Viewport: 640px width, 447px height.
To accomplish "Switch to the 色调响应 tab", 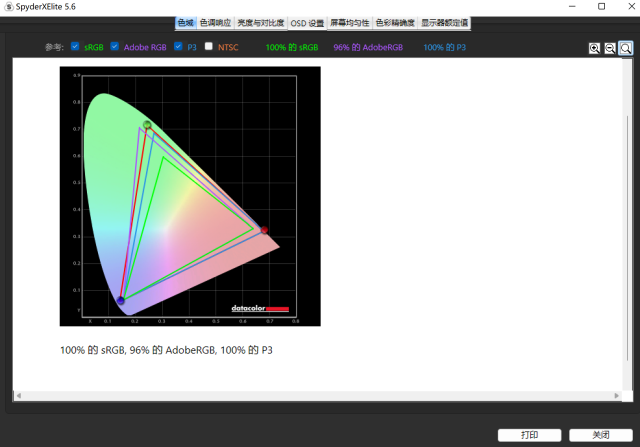I will (216, 23).
